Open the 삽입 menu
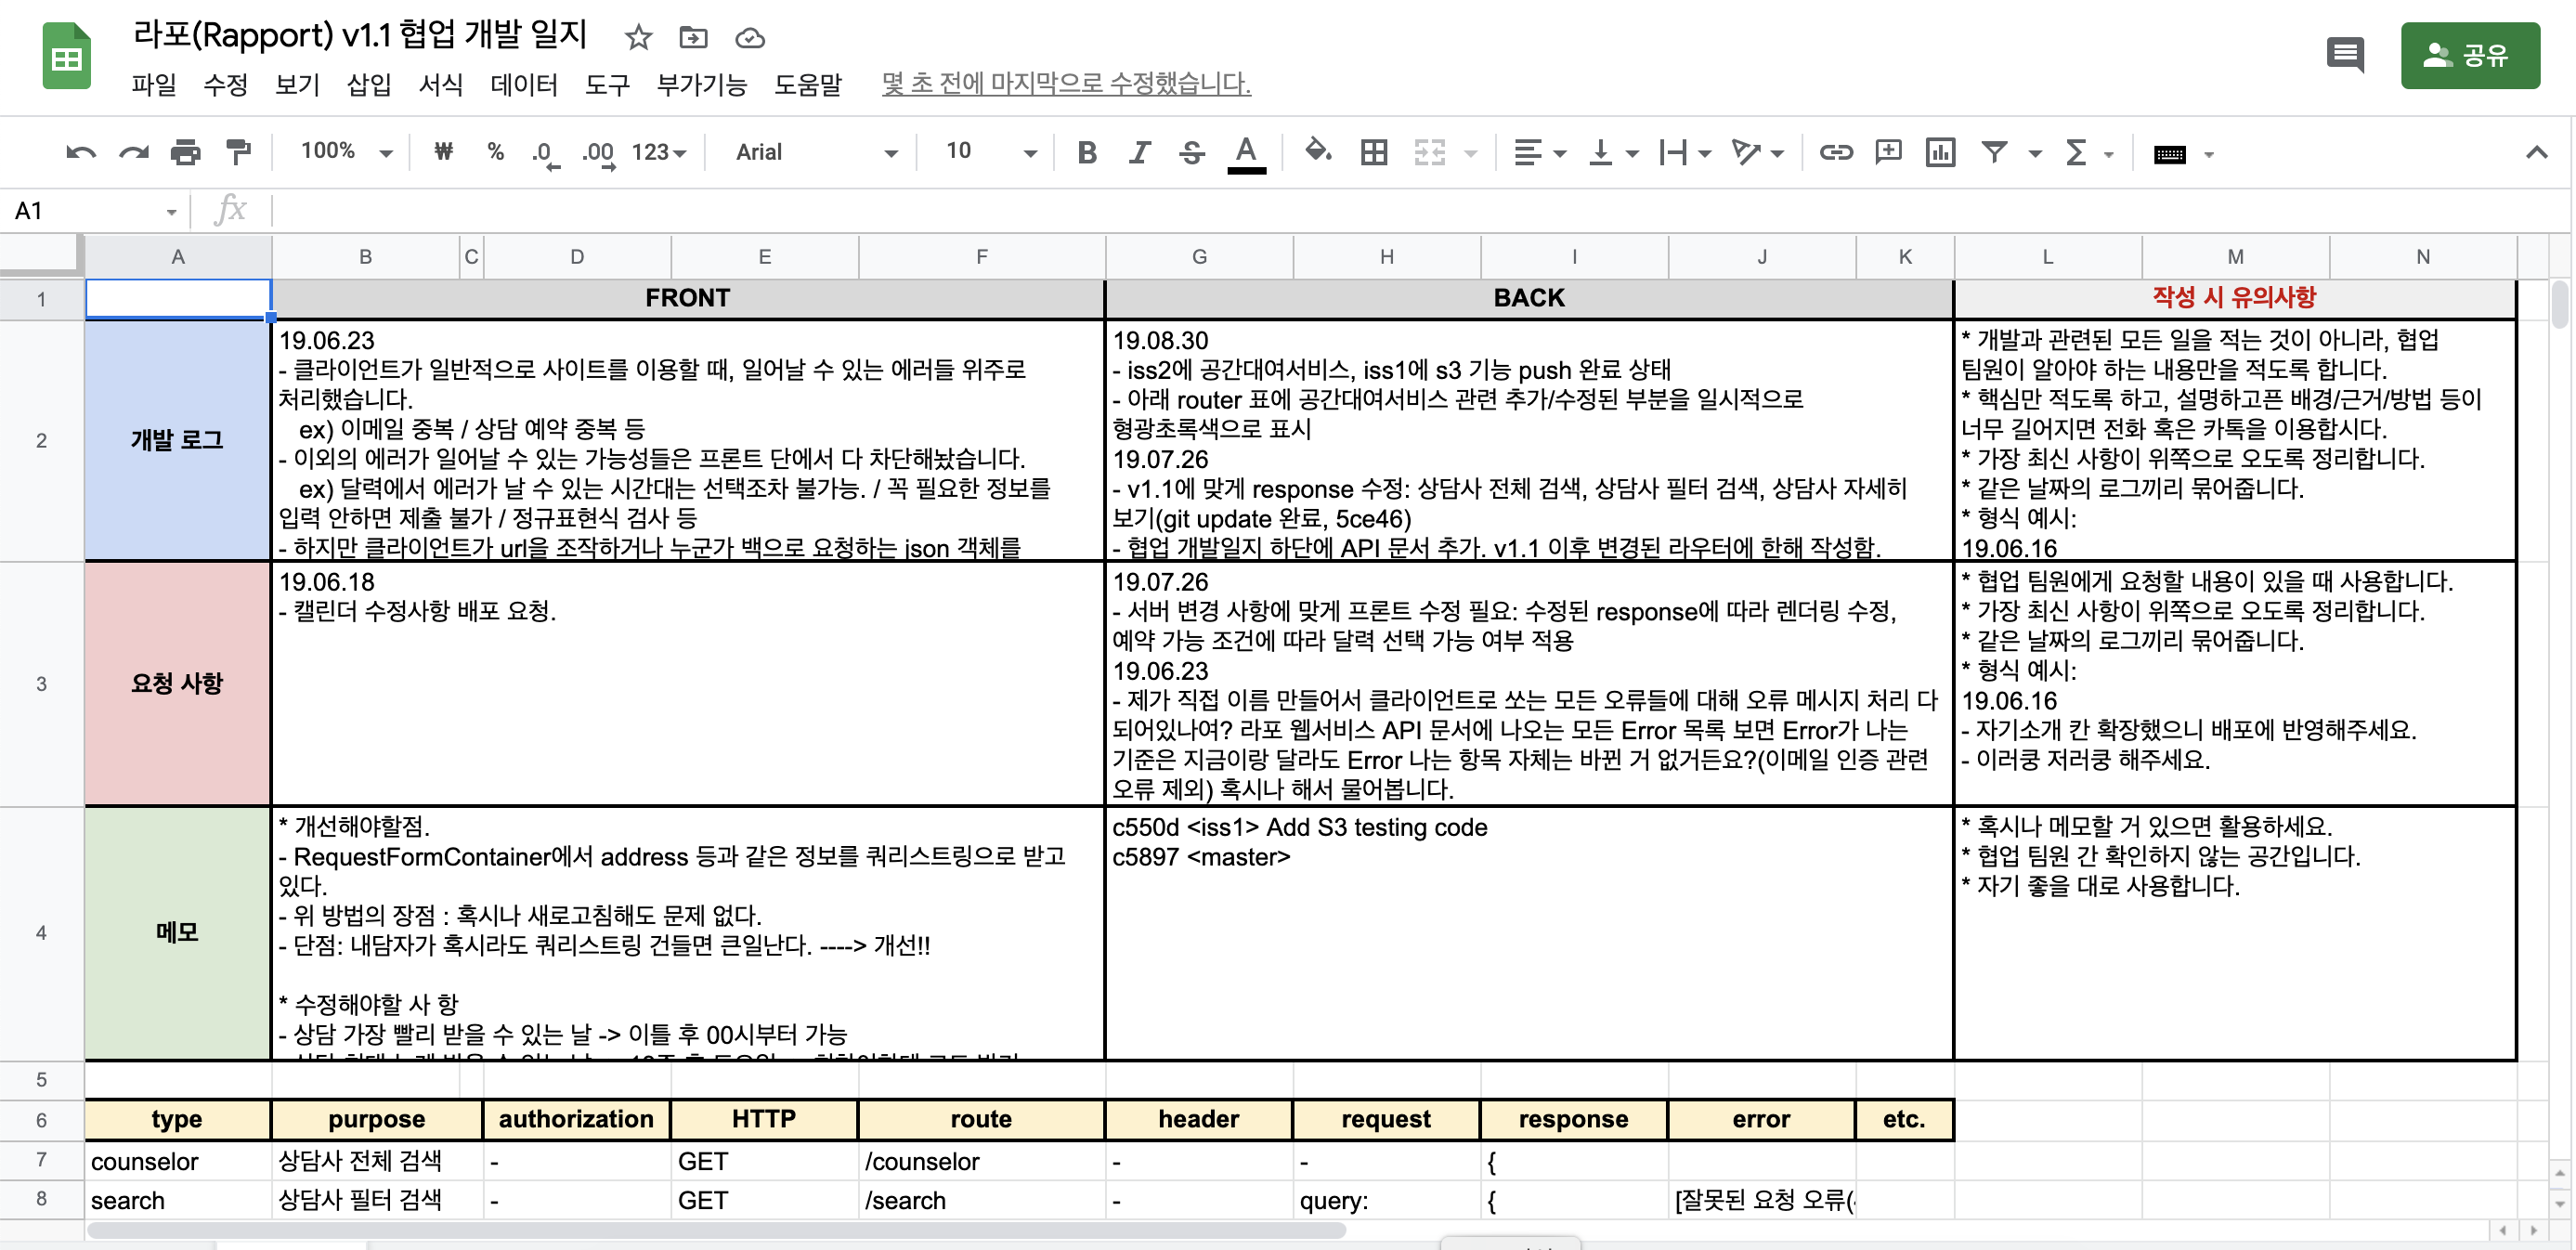The width and height of the screenshot is (2576, 1250). tap(368, 84)
